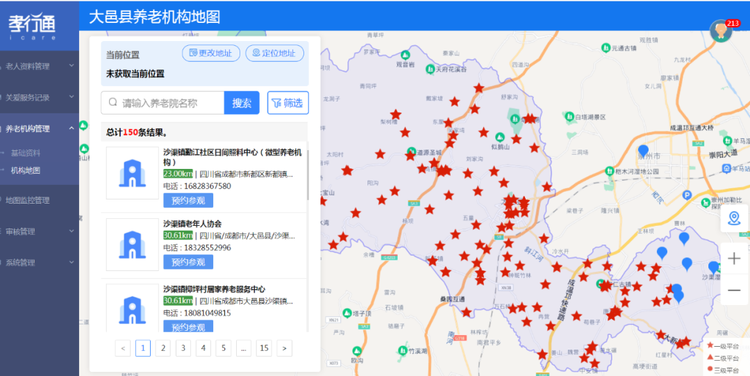This screenshot has height=376, width=750.
Task: Click the map zoom out minus icon
Action: tap(734, 290)
